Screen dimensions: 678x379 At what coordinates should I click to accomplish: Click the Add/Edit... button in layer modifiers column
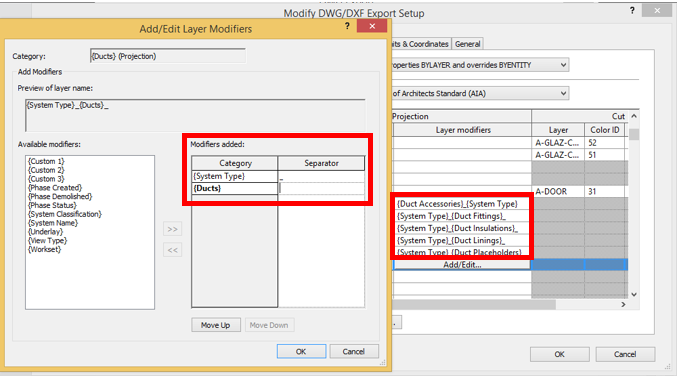click(x=462, y=265)
